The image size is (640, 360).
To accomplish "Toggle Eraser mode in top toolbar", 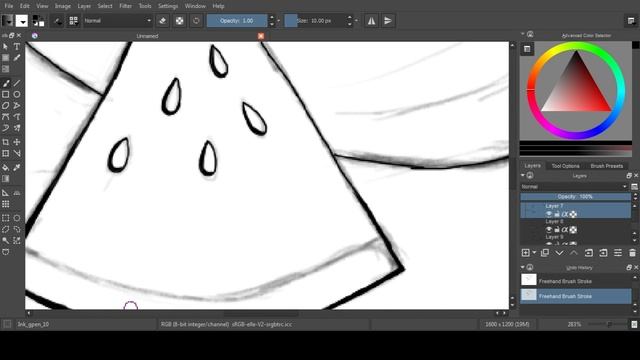I will pos(162,21).
